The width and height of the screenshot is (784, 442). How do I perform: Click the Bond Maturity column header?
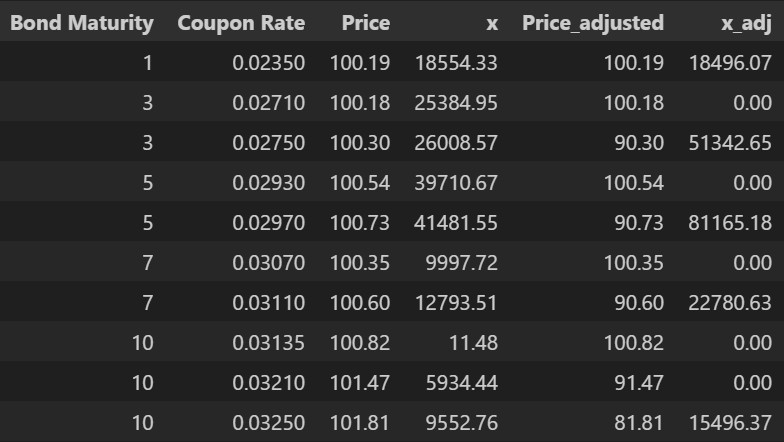(82, 22)
